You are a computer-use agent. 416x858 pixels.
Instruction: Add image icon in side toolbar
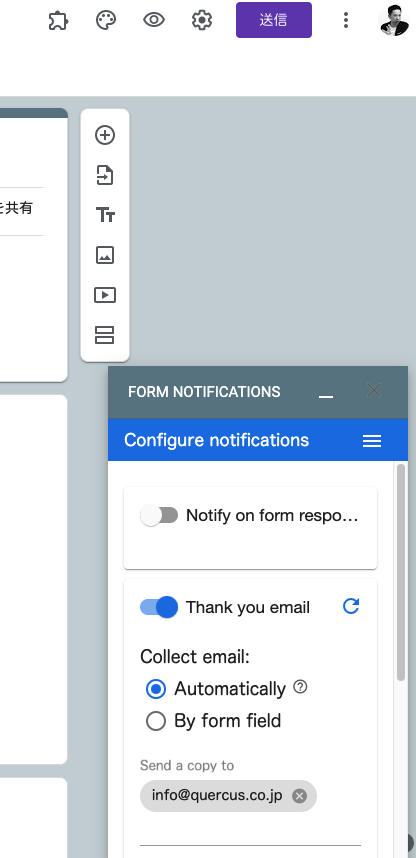coord(105,255)
